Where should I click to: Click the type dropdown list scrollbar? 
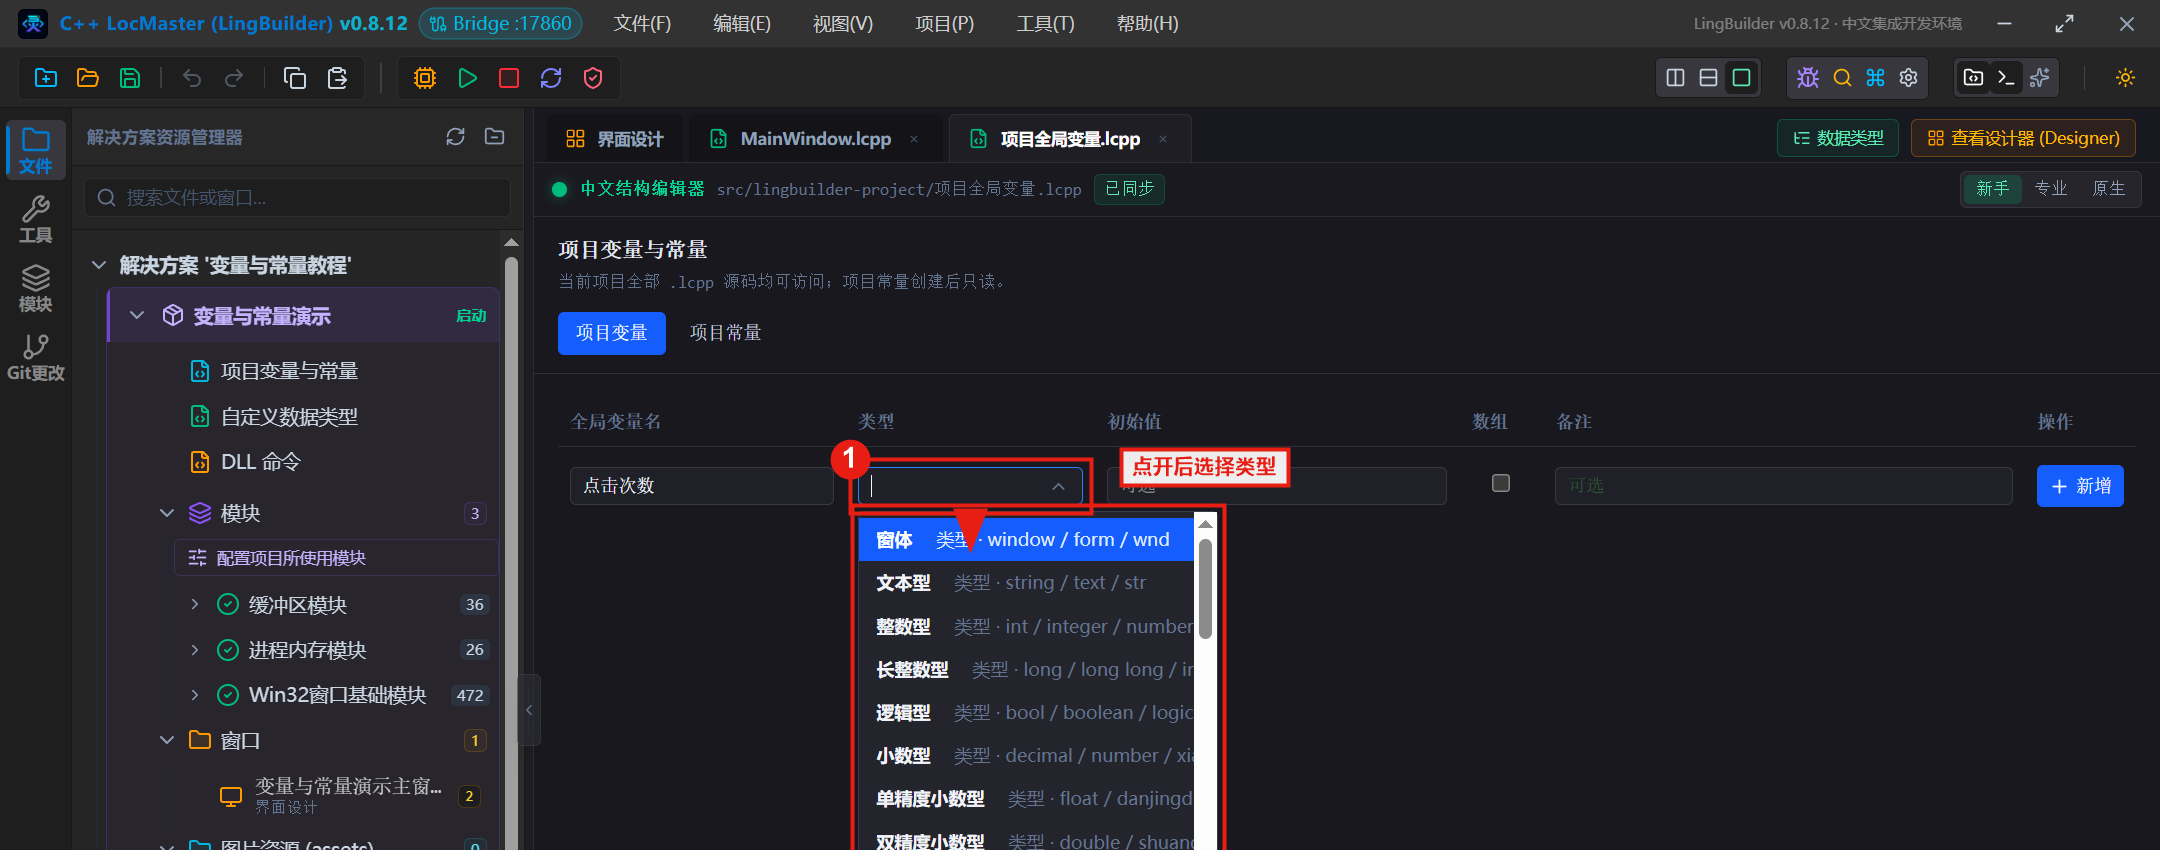coord(1205,588)
